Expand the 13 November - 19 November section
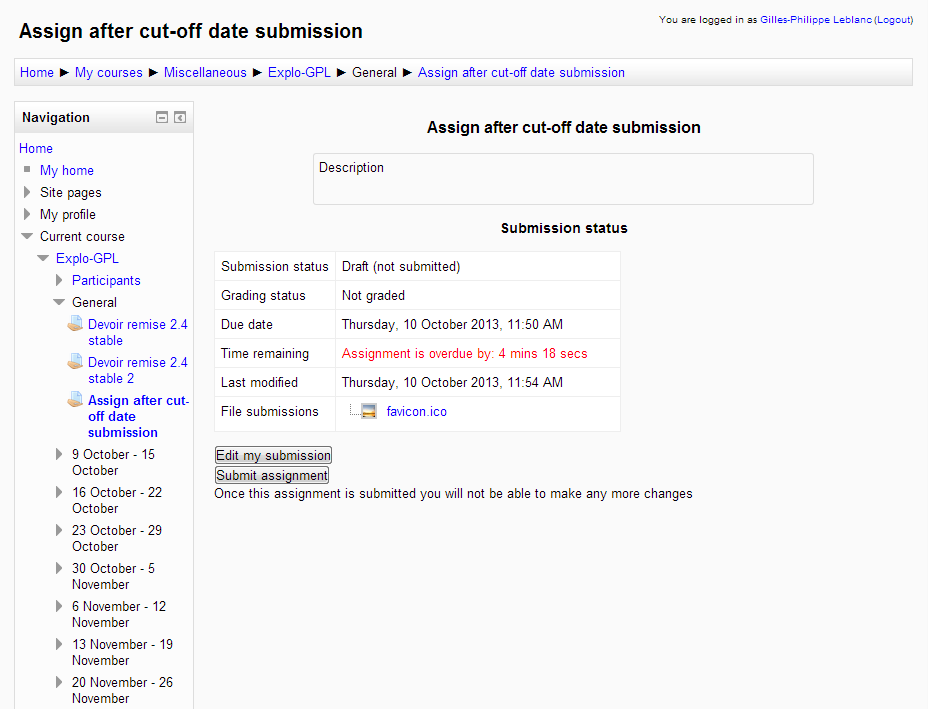The image size is (928, 709). [x=59, y=644]
